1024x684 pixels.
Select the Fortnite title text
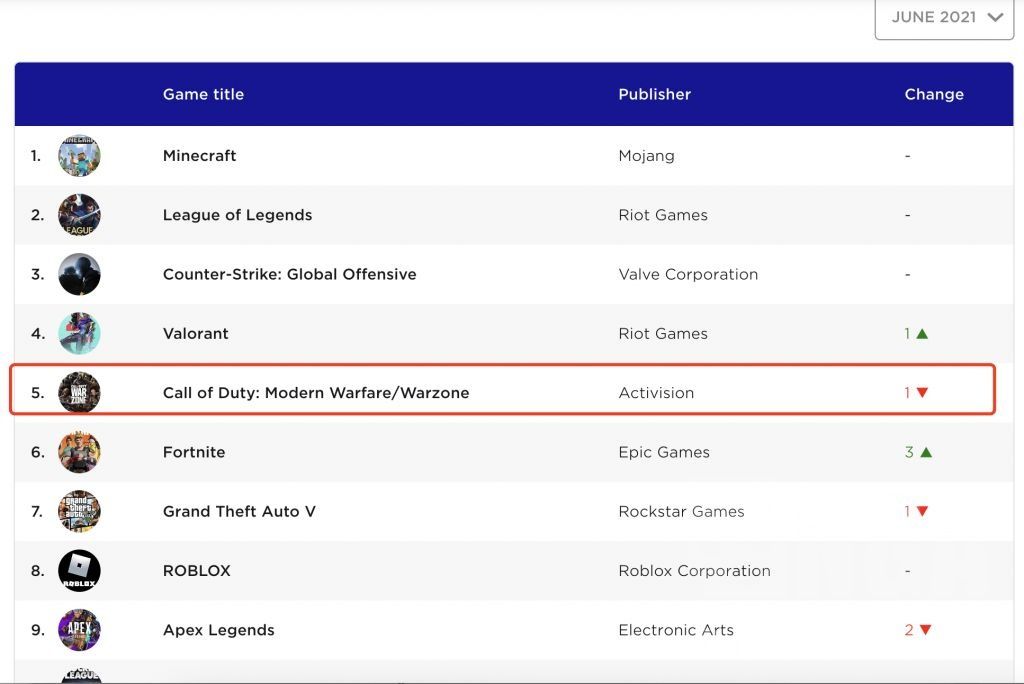click(194, 452)
